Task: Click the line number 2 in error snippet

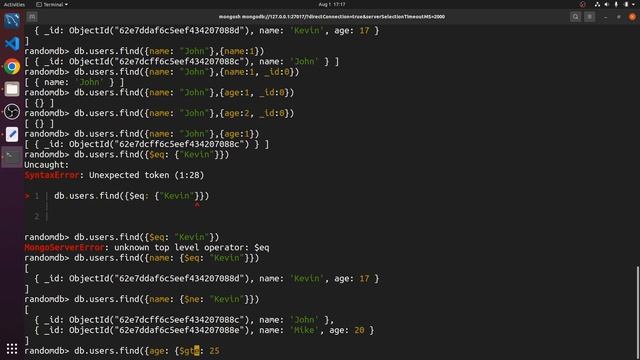Action: click(36, 216)
